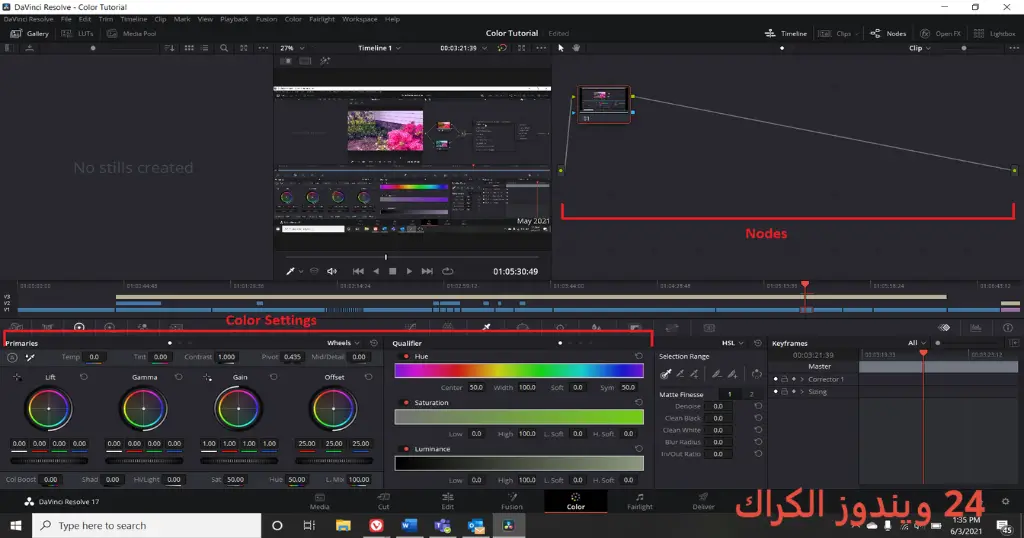Image resolution: width=1024 pixels, height=538 pixels.
Task: Reset the Denoise value
Action: tap(758, 406)
